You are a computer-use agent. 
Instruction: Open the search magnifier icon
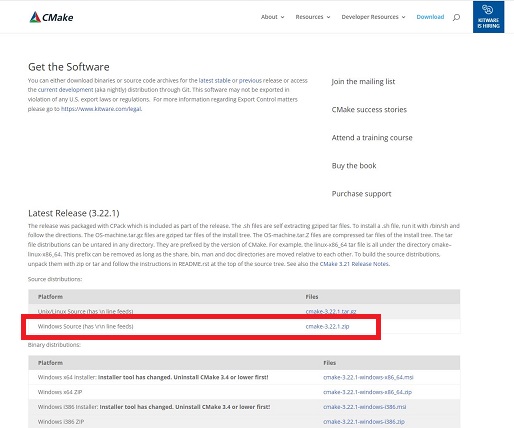[456, 17]
